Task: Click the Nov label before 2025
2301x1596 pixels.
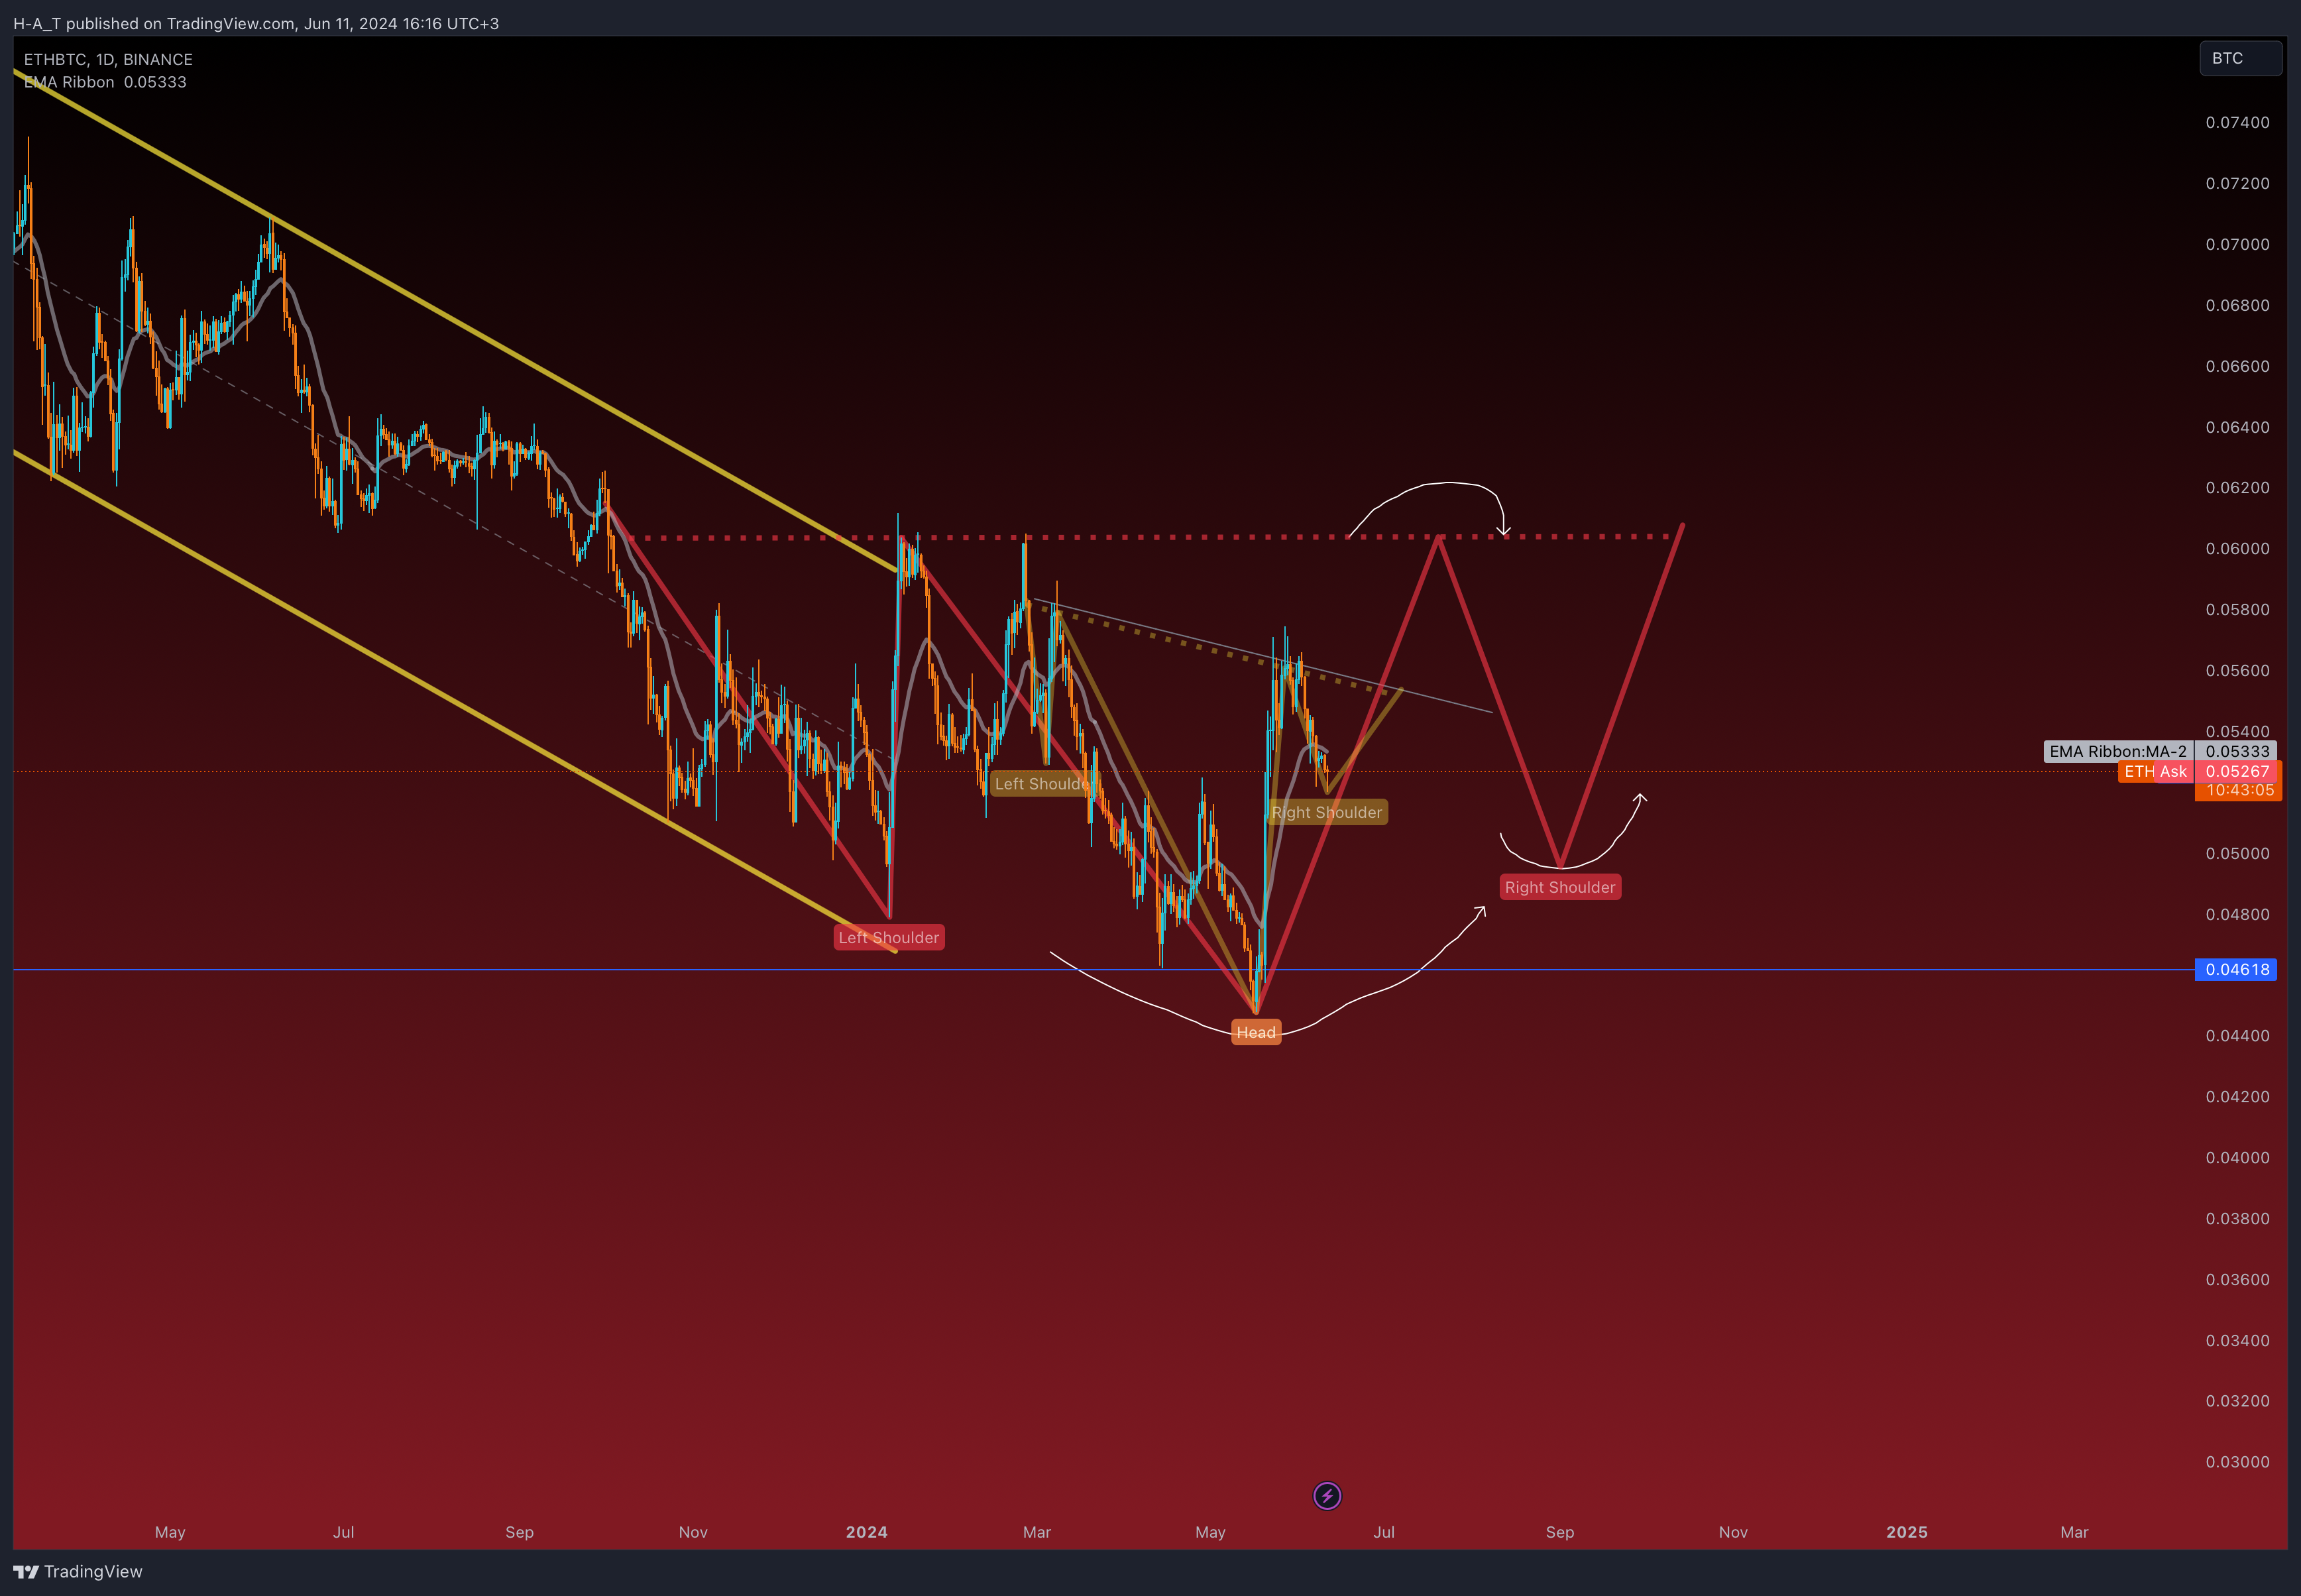Action: 1733,1532
